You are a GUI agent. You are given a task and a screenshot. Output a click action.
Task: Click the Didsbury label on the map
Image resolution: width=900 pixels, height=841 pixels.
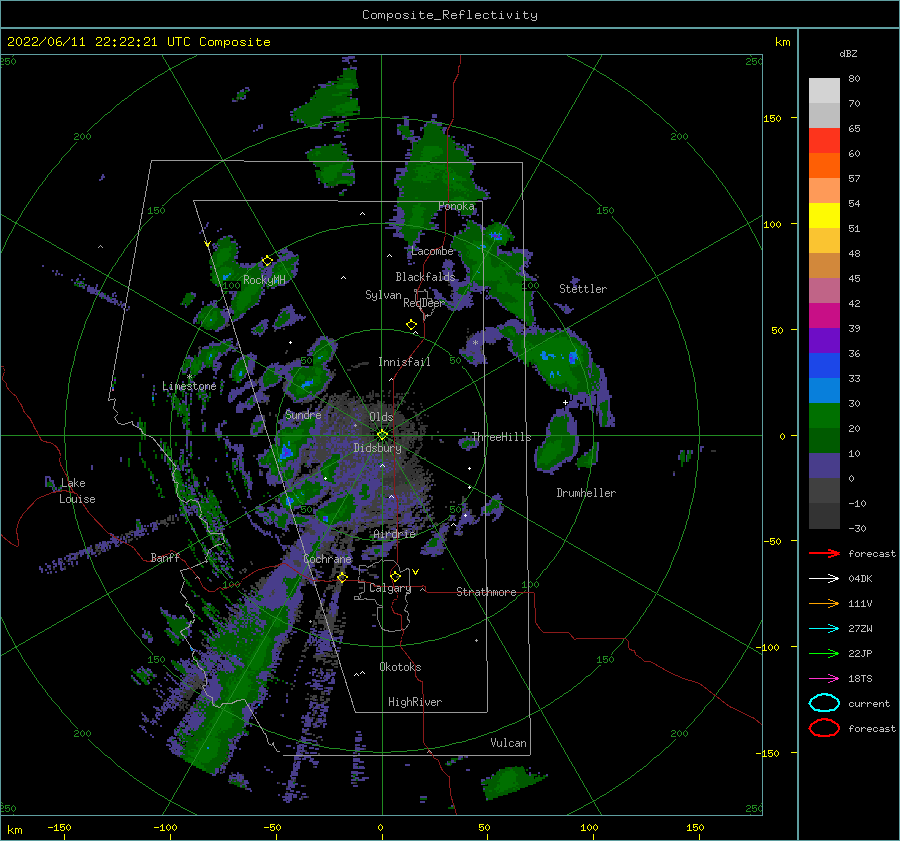[x=378, y=448]
